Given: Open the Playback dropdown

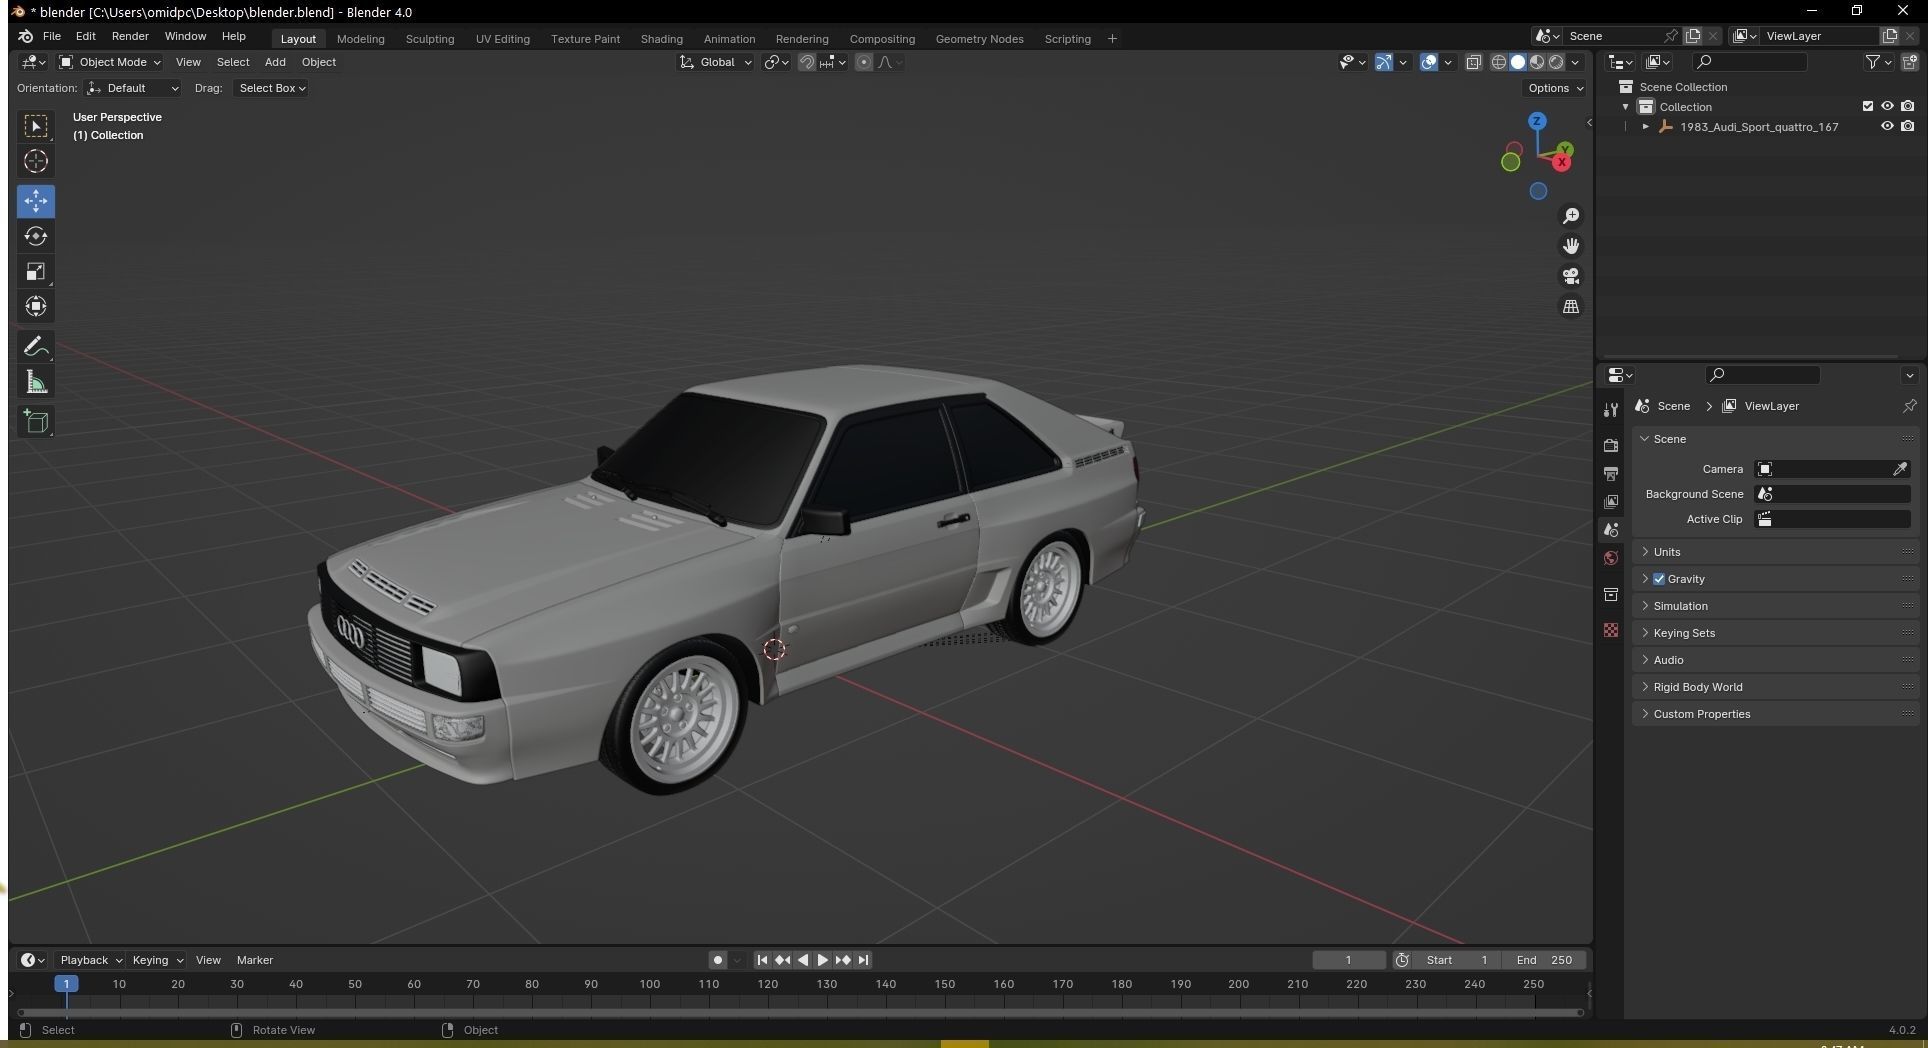Looking at the screenshot, I should (x=90, y=960).
